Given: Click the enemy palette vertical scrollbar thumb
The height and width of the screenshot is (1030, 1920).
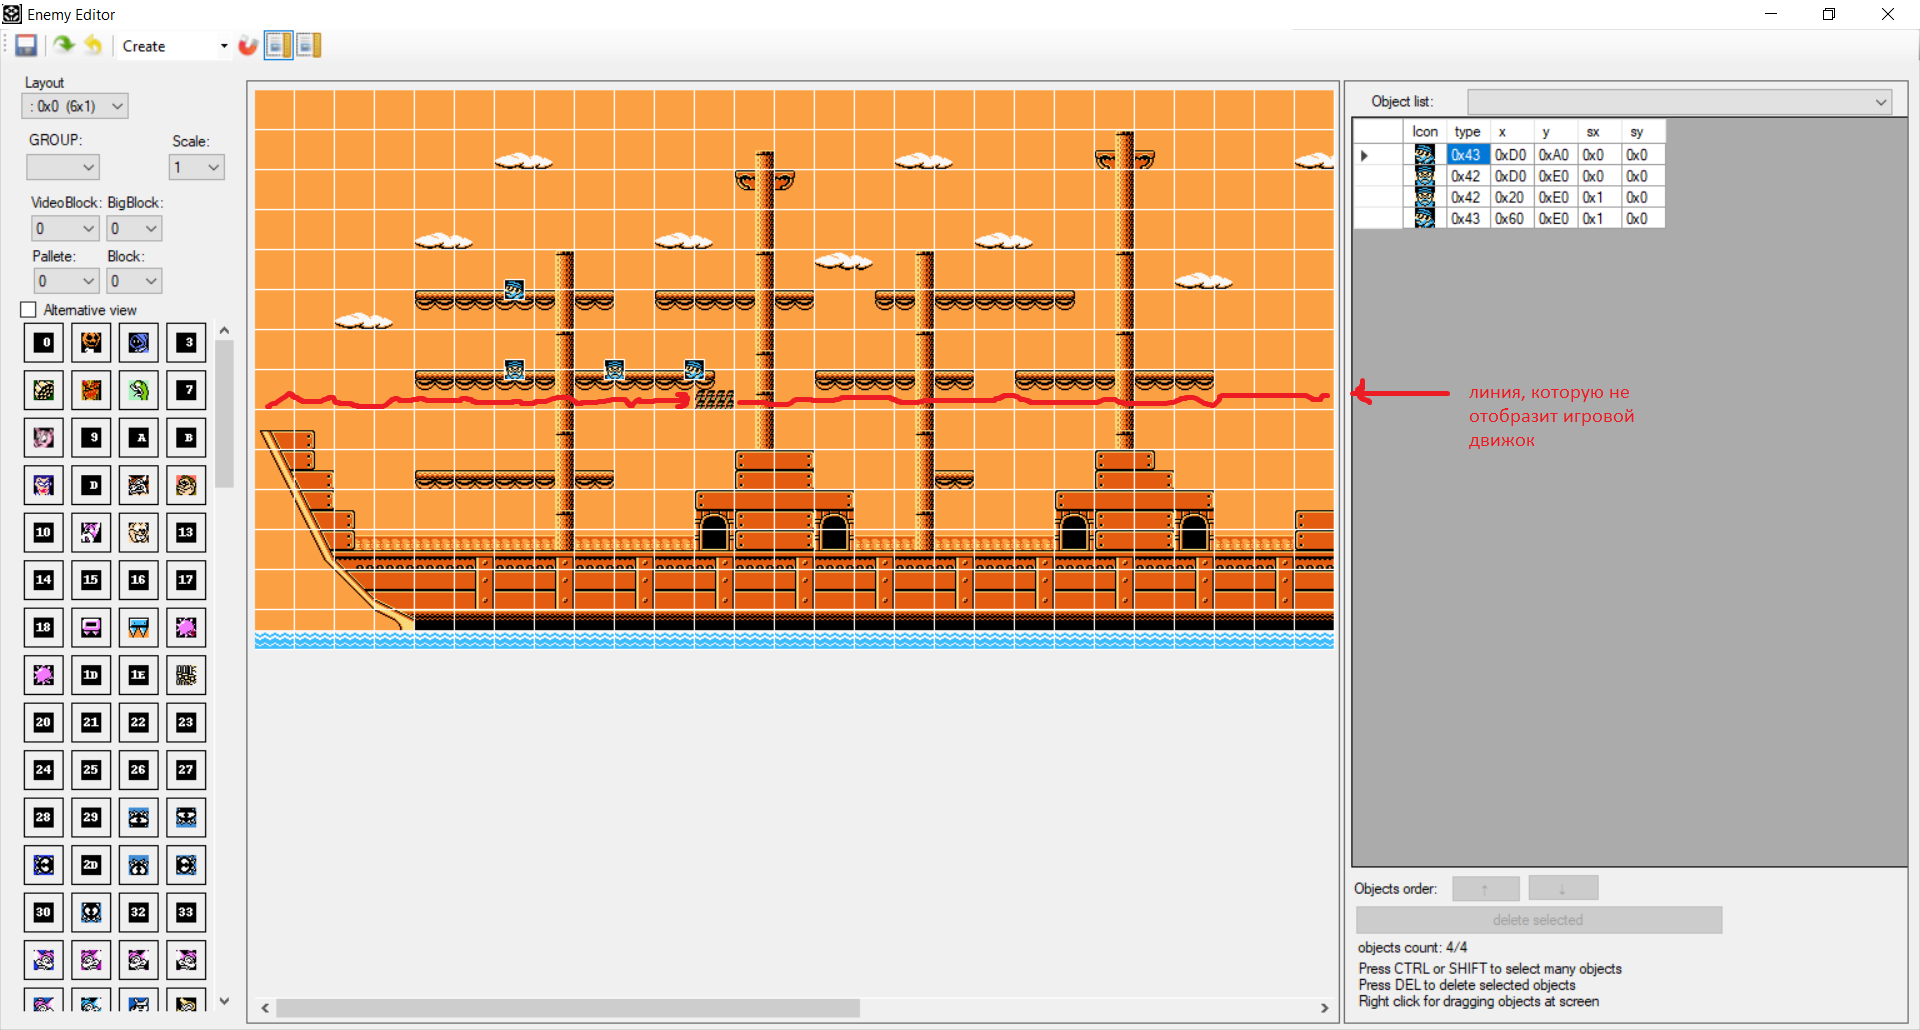Looking at the screenshot, I should [x=224, y=414].
